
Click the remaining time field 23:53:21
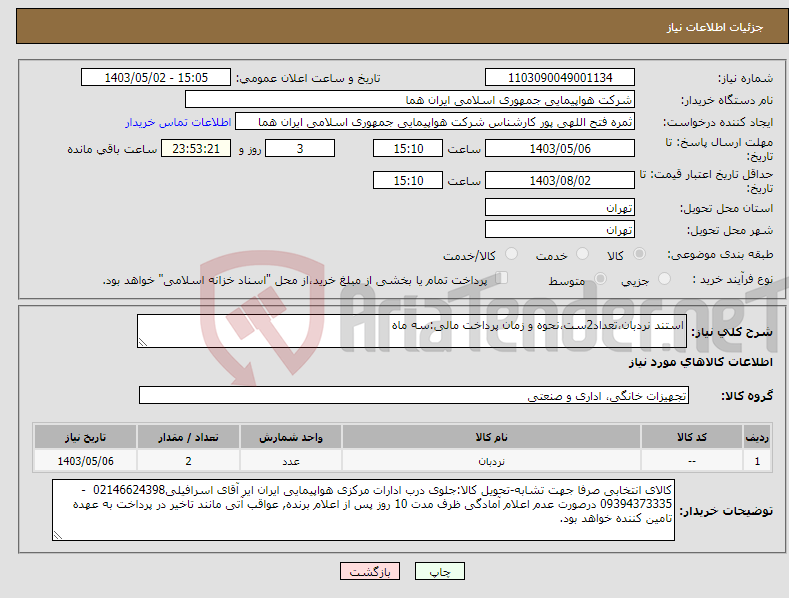coord(196,148)
